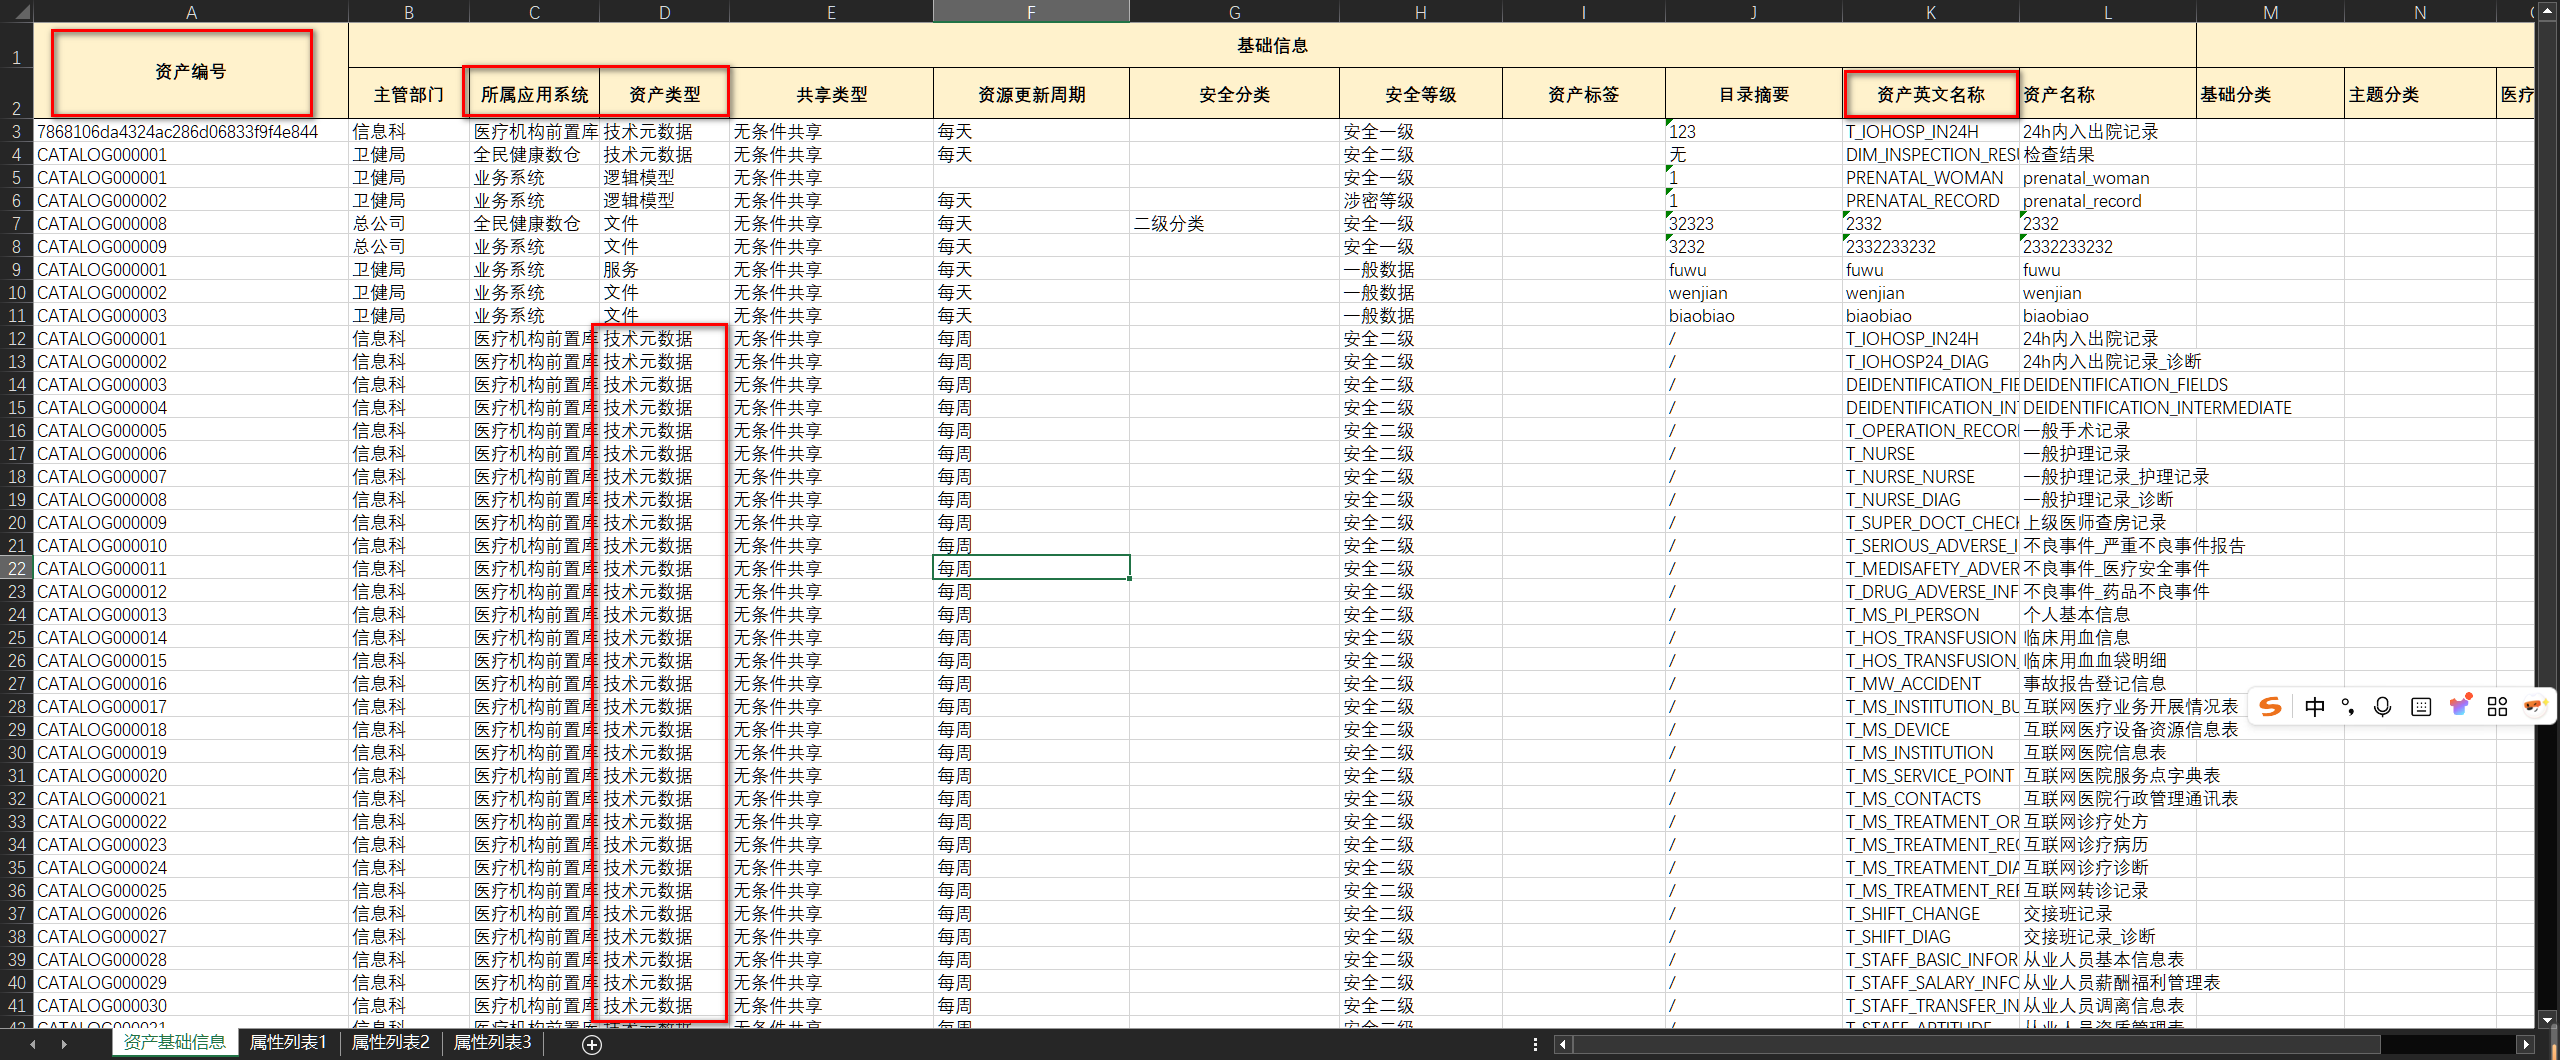Click the 资产编号 header cell

pyautogui.click(x=190, y=72)
